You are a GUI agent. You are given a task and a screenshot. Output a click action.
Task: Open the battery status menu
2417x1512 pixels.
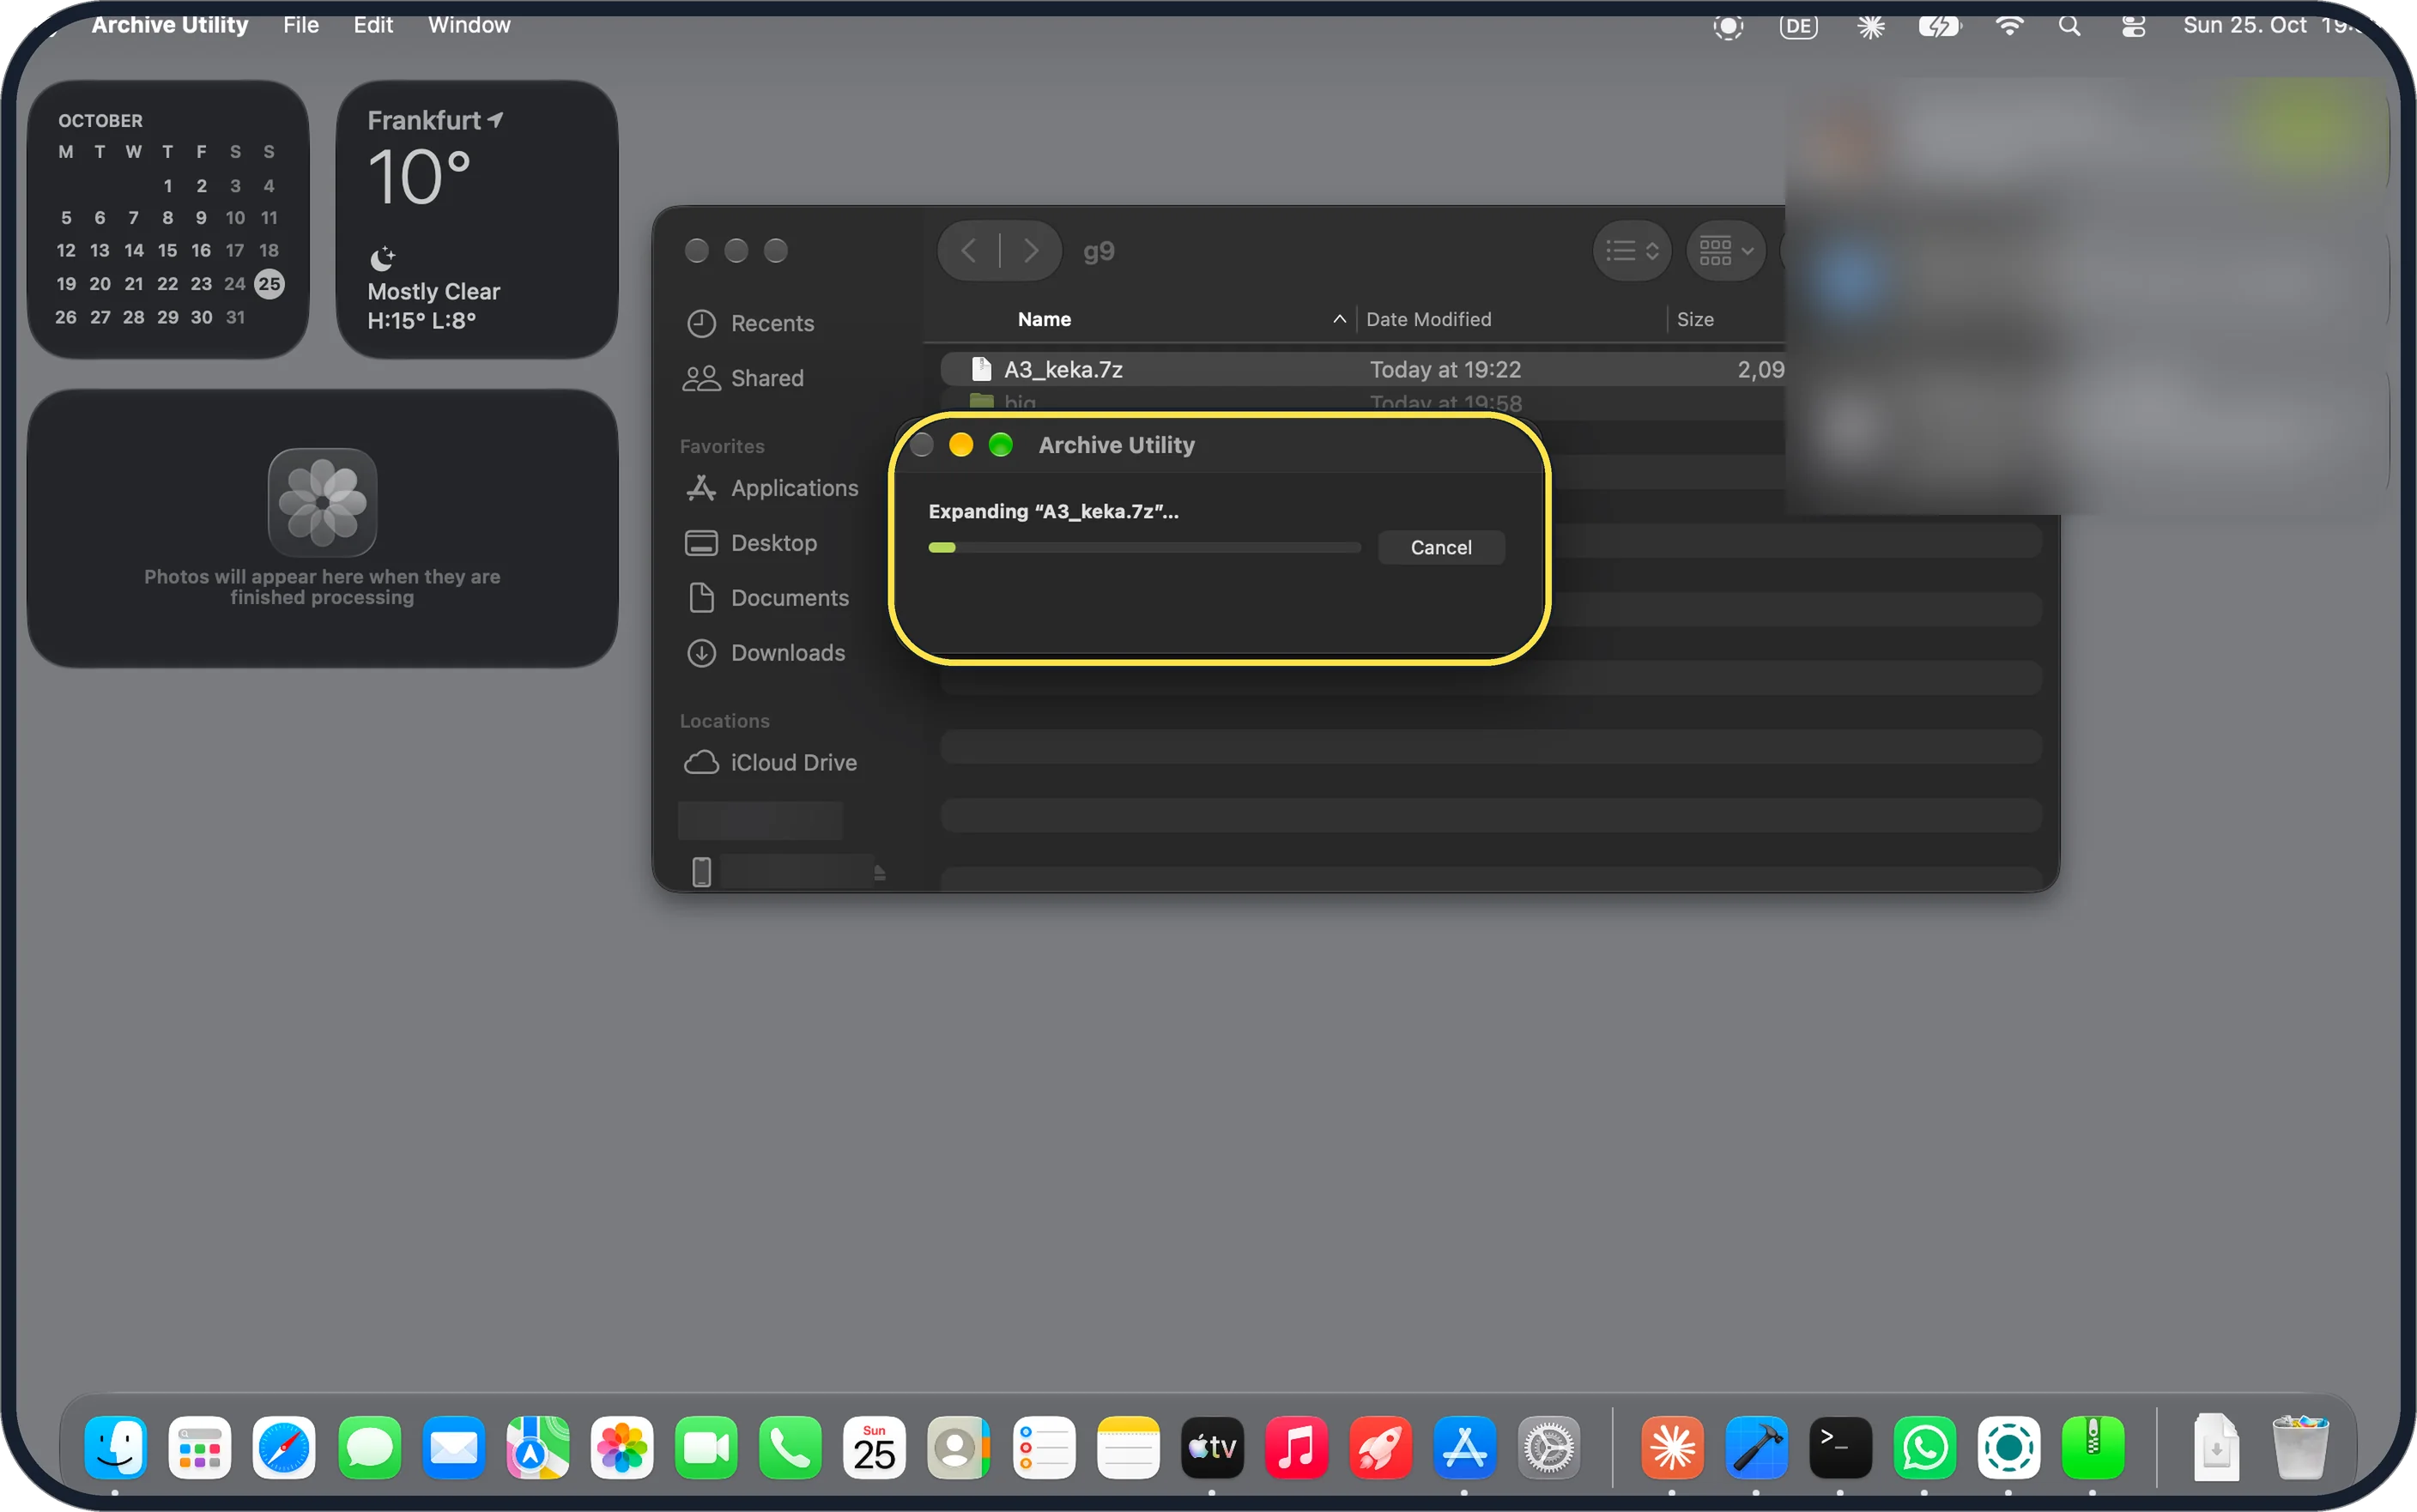pyautogui.click(x=1938, y=25)
